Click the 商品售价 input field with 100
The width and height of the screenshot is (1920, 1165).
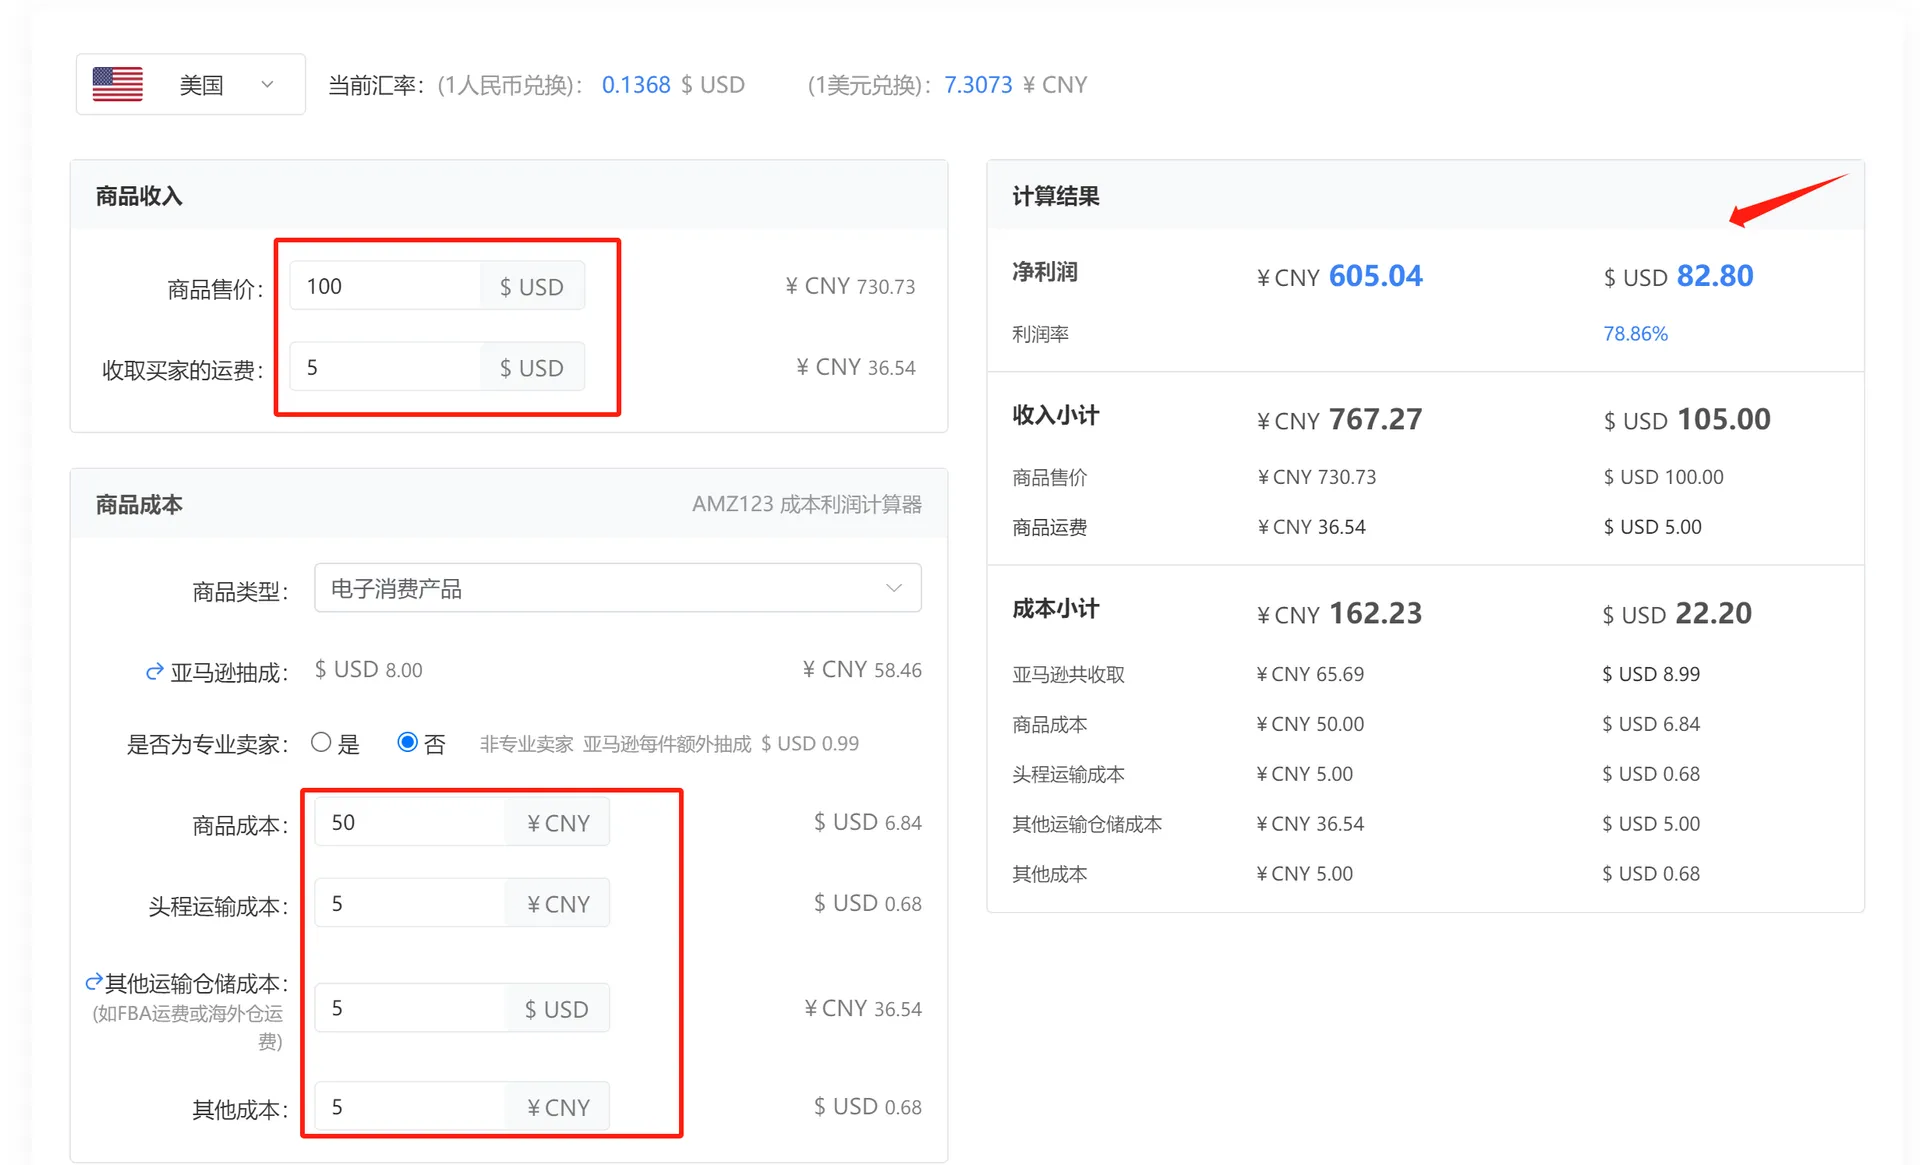pyautogui.click(x=385, y=286)
